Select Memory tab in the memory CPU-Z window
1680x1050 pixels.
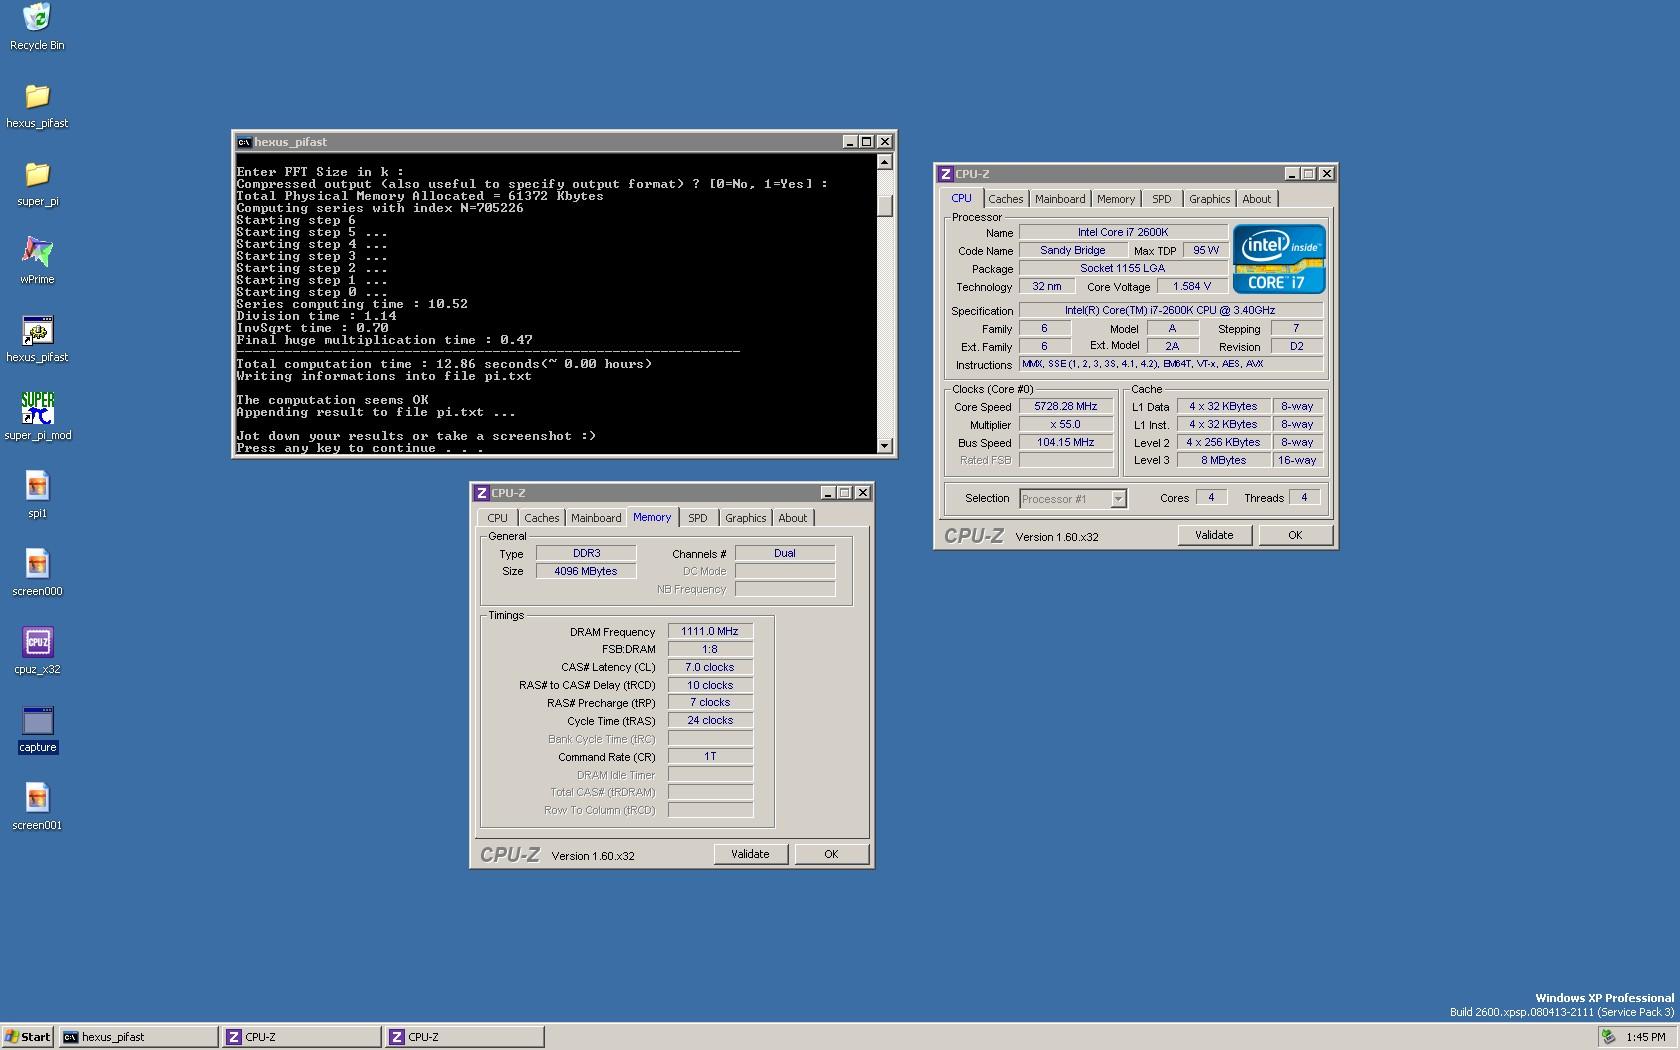652,517
